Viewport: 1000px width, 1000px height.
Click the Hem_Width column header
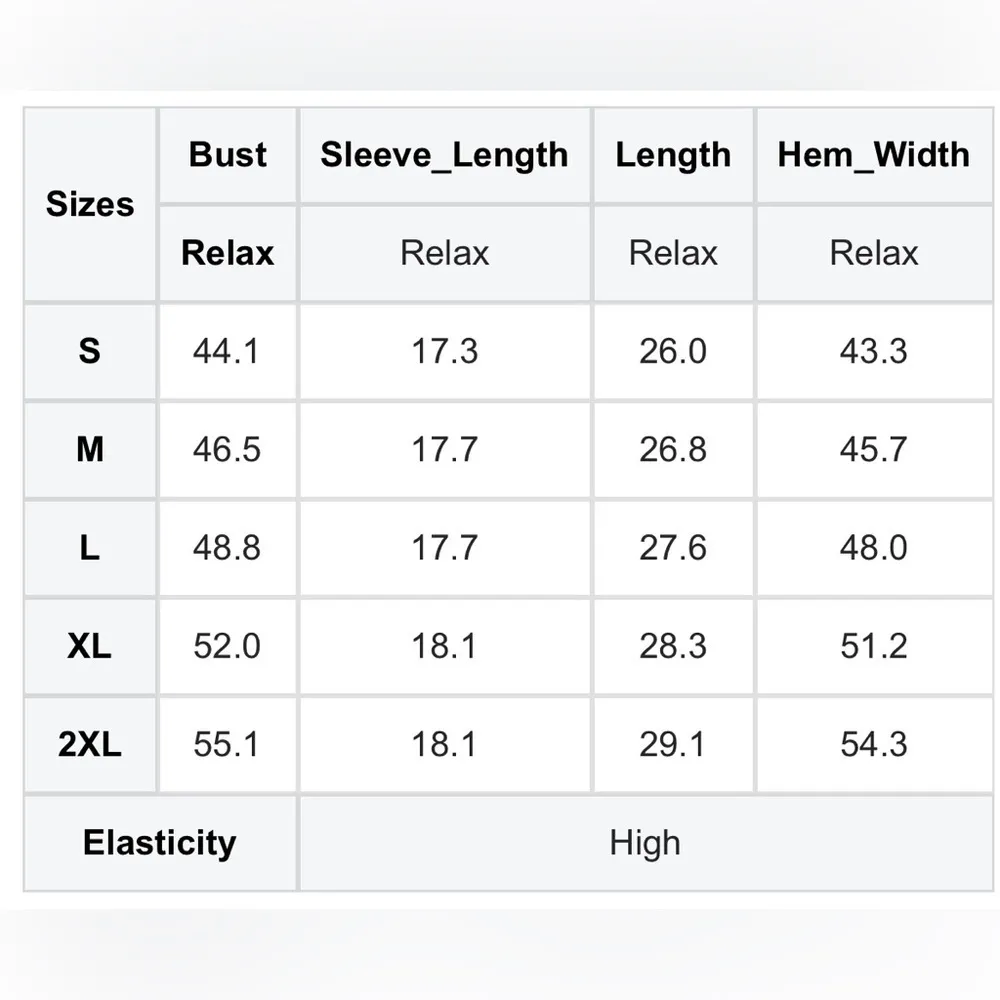pyautogui.click(x=874, y=155)
